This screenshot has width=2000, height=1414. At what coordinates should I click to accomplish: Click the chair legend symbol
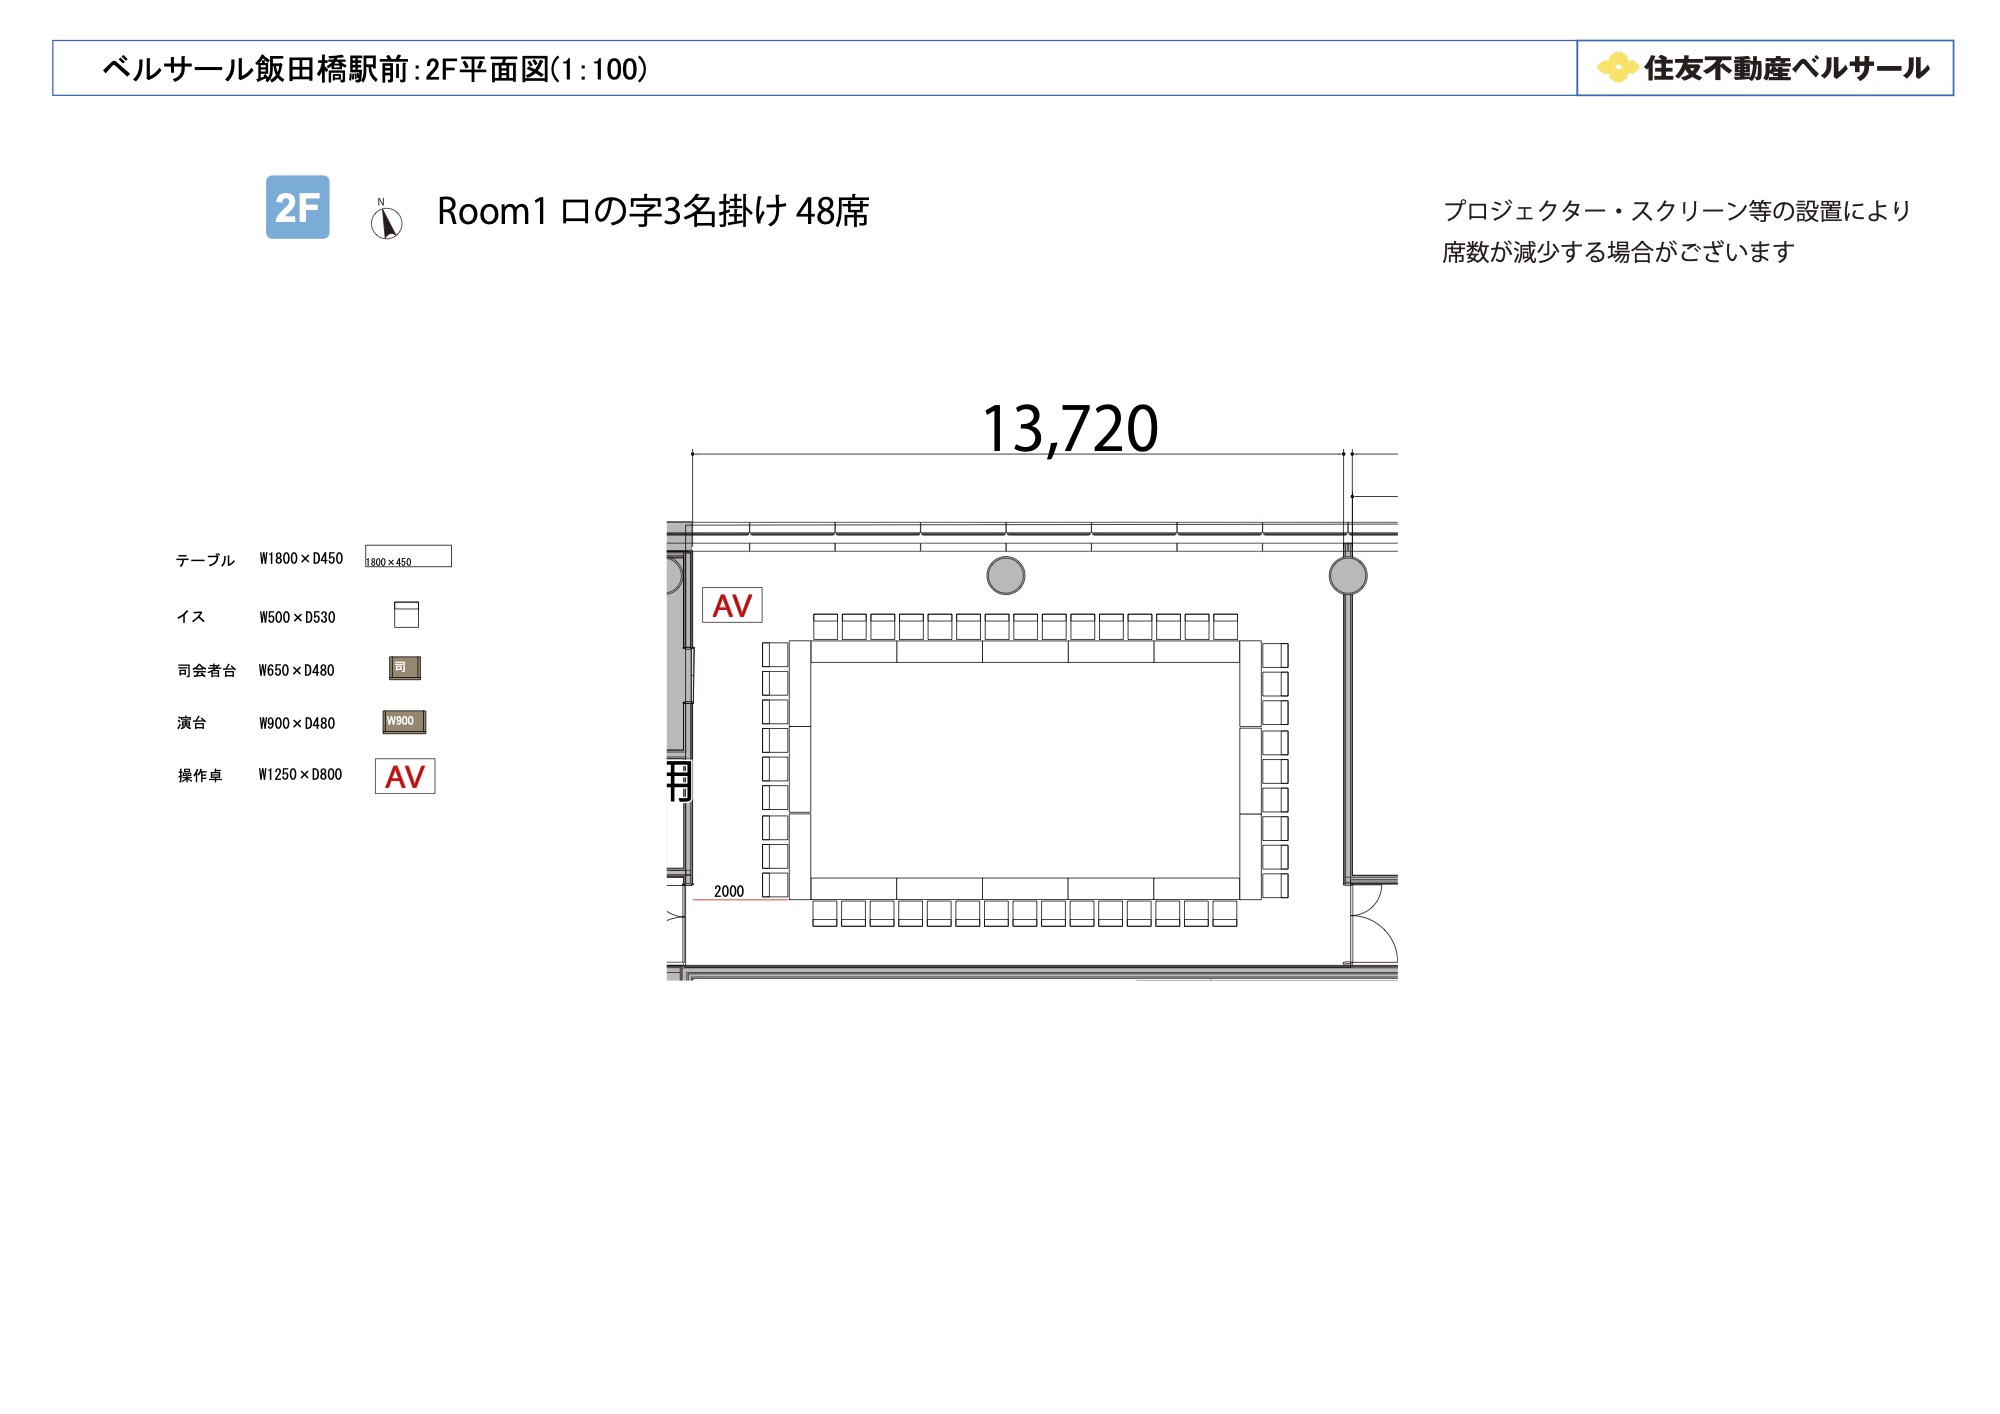pyautogui.click(x=406, y=614)
